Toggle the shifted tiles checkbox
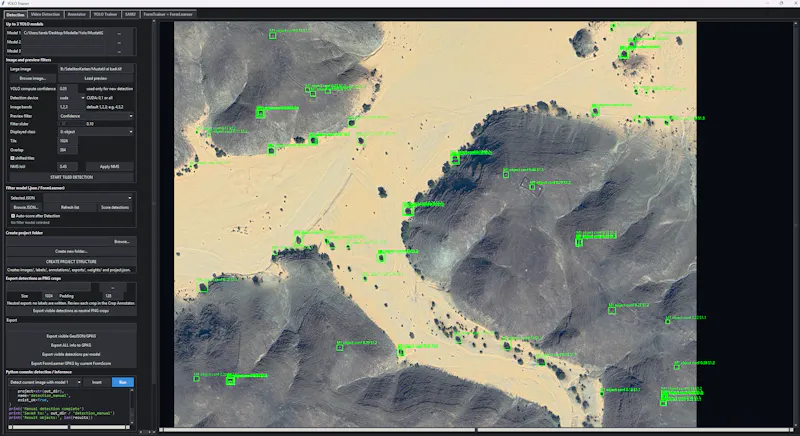 [x=12, y=159]
